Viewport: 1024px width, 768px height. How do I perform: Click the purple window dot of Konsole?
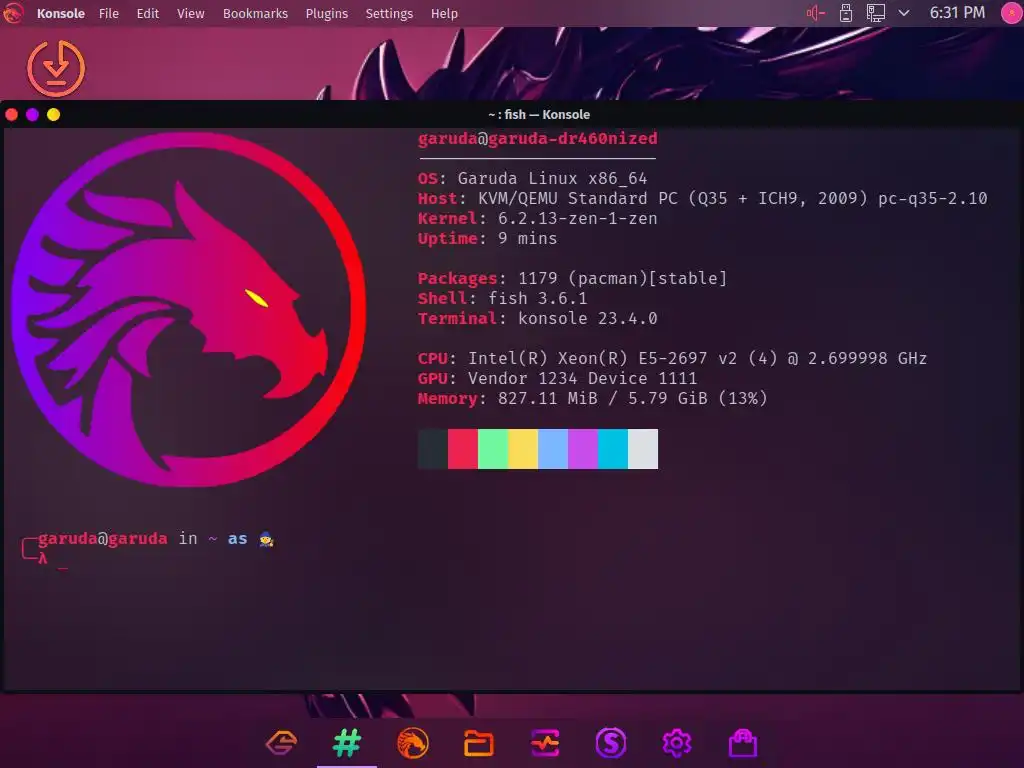tap(32, 115)
